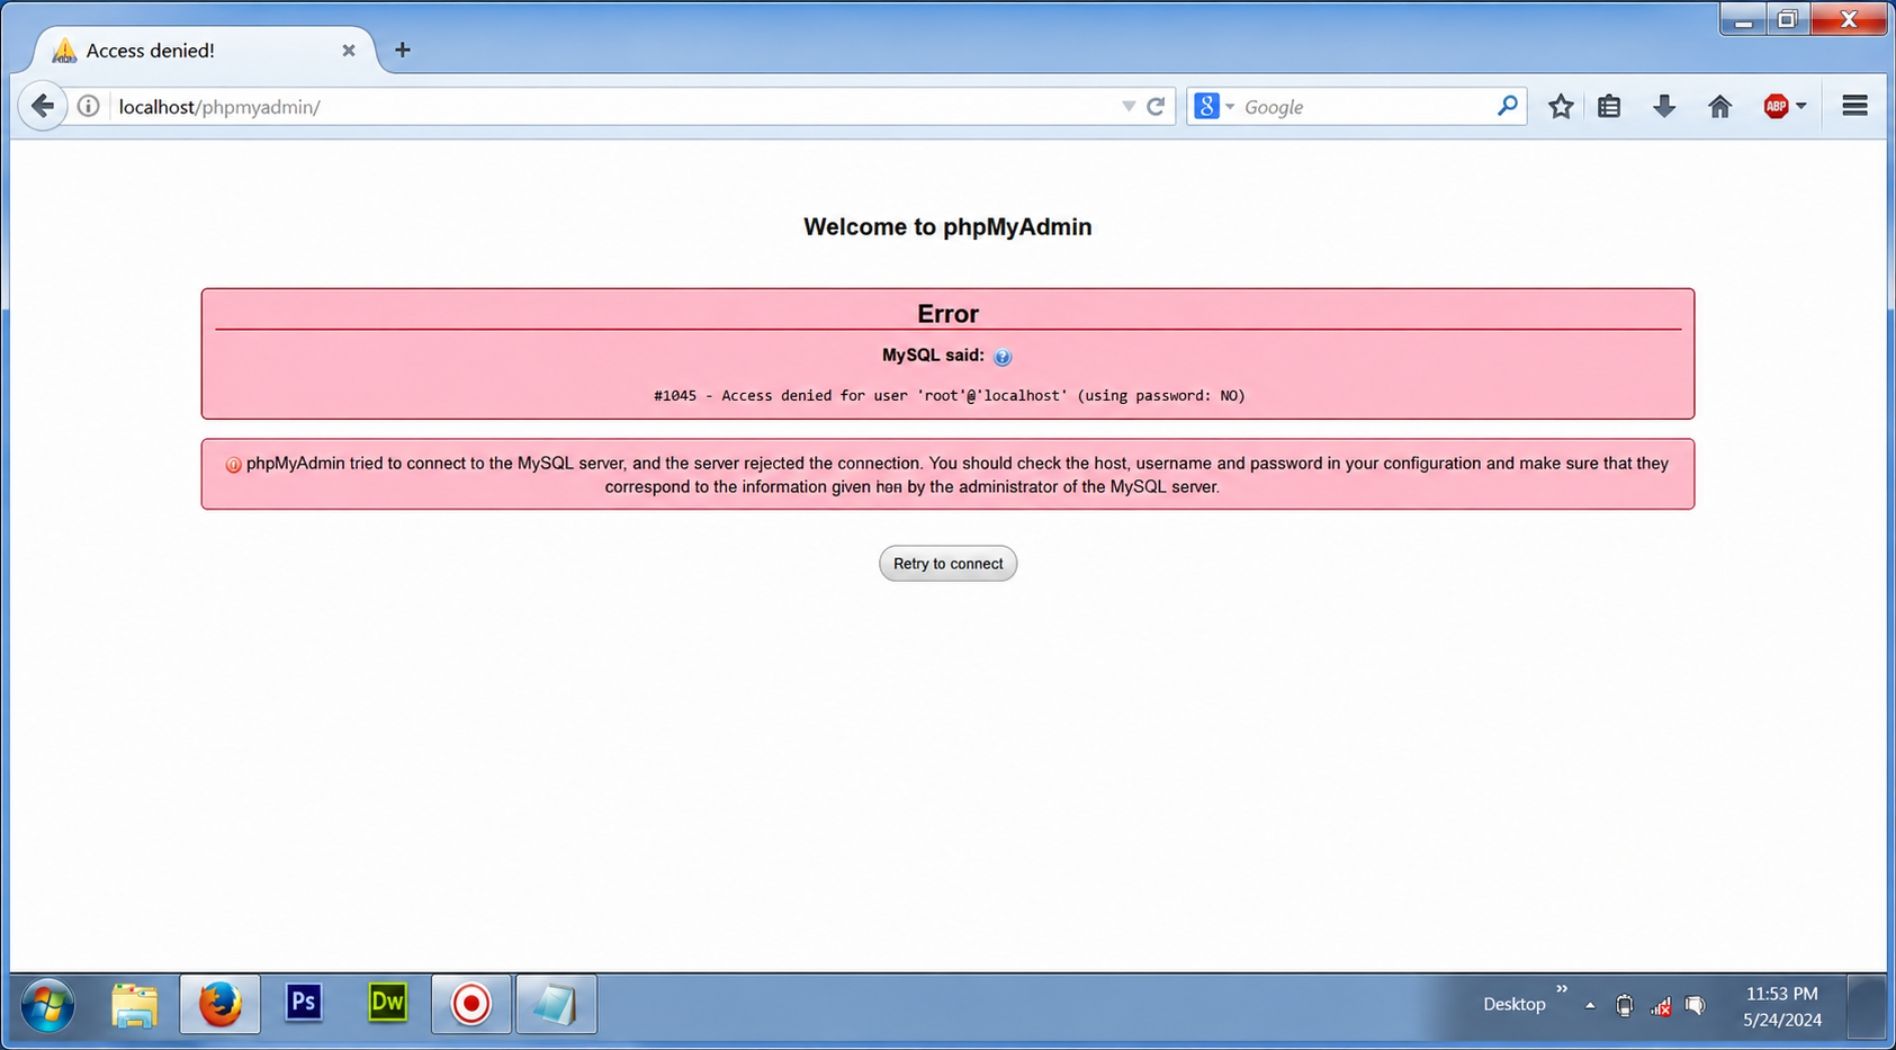The height and width of the screenshot is (1050, 1896).
Task: Click the warning icon in connection notice
Action: 233,465
